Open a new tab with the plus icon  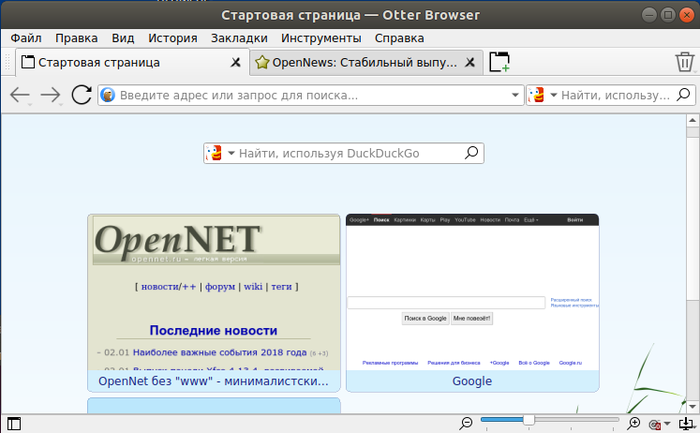tap(499, 62)
